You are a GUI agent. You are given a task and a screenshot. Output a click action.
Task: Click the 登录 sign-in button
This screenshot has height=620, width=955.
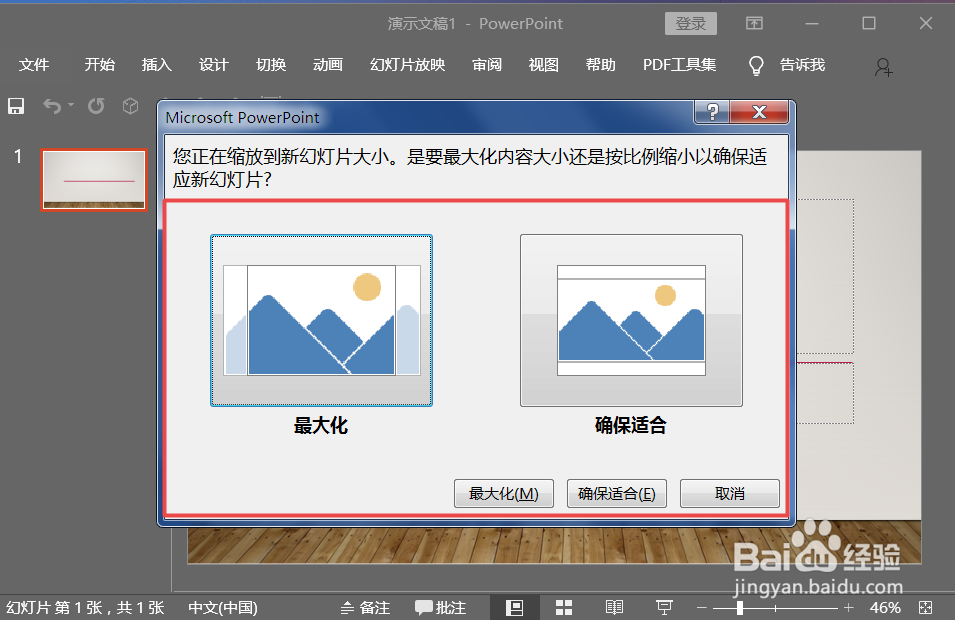[x=691, y=24]
